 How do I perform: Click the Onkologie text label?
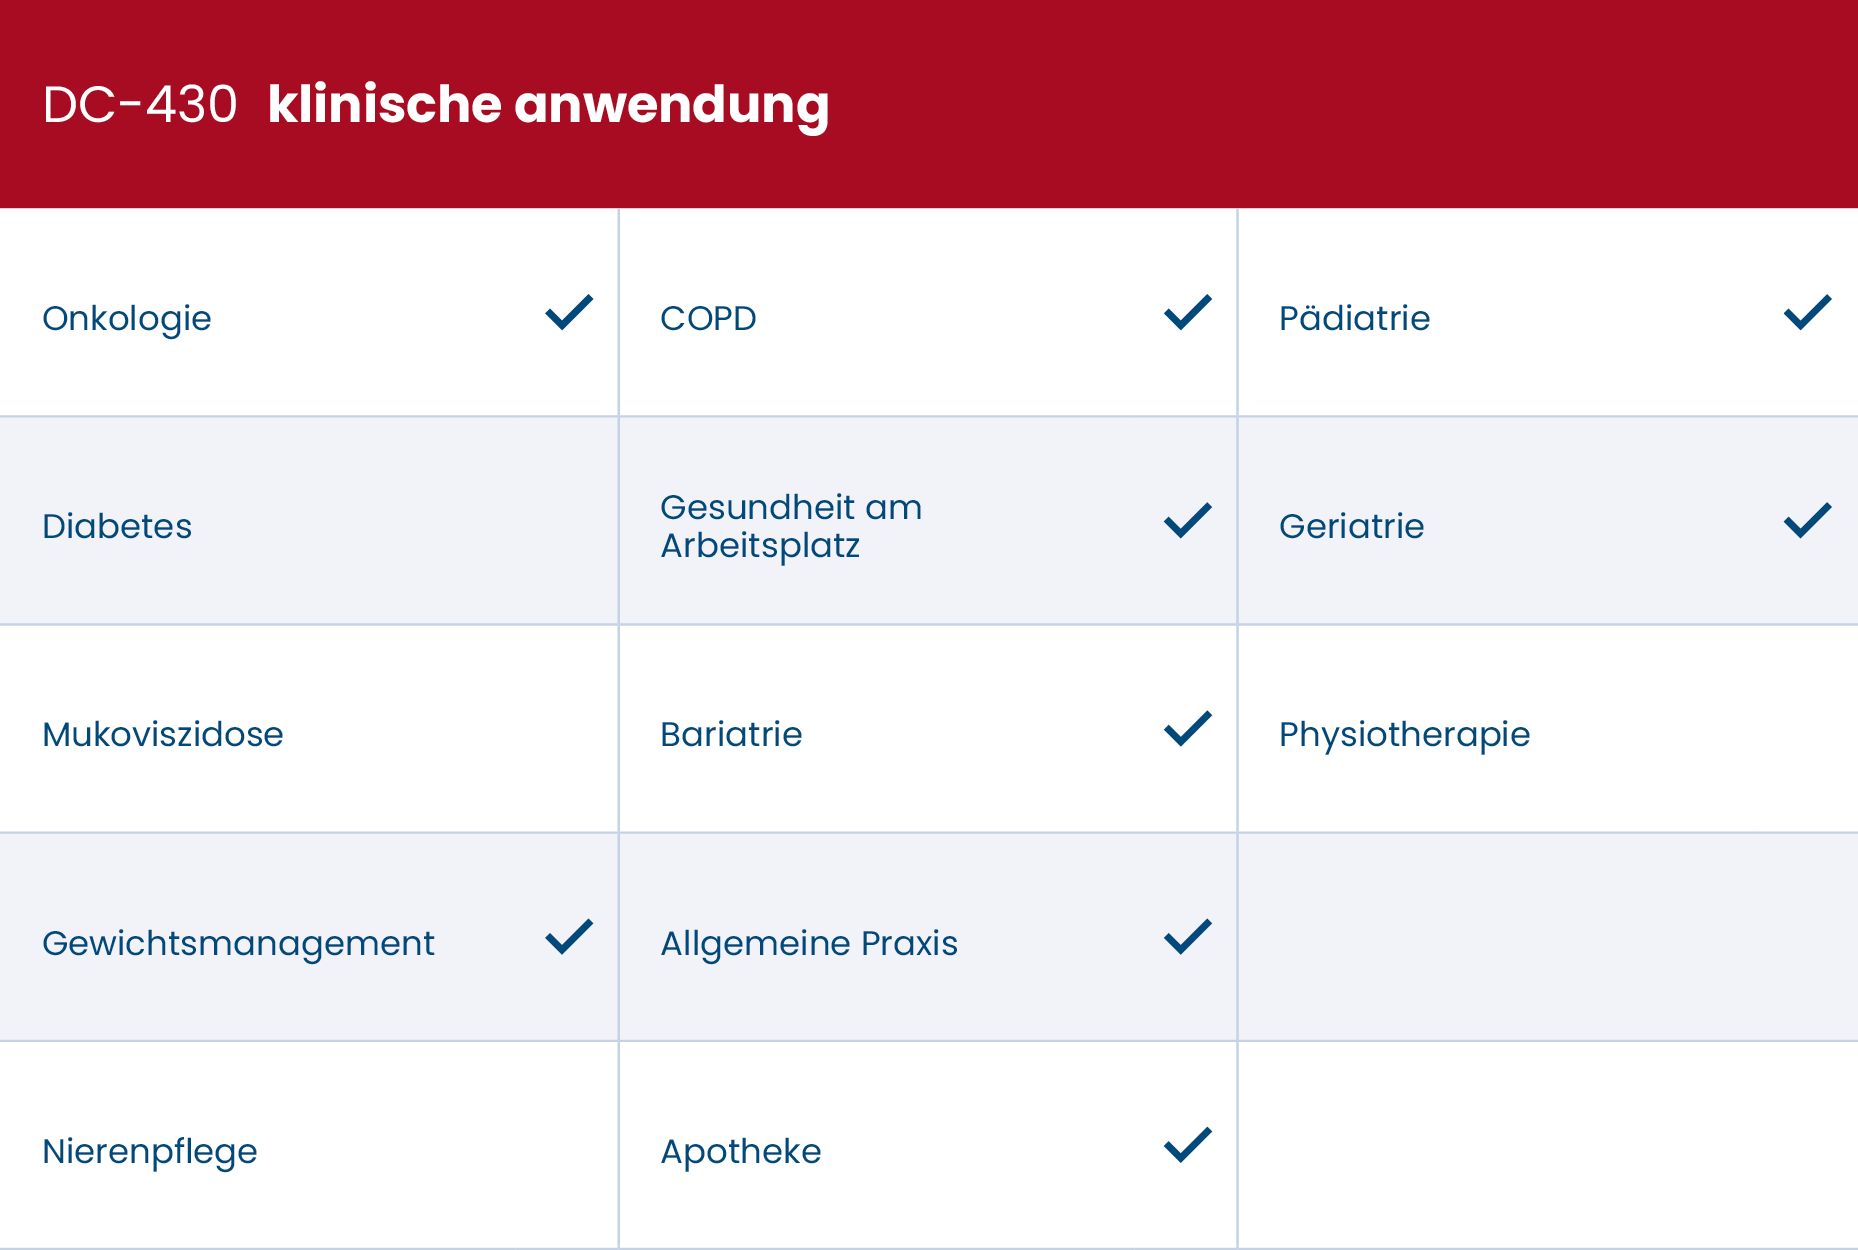pyautogui.click(x=127, y=318)
